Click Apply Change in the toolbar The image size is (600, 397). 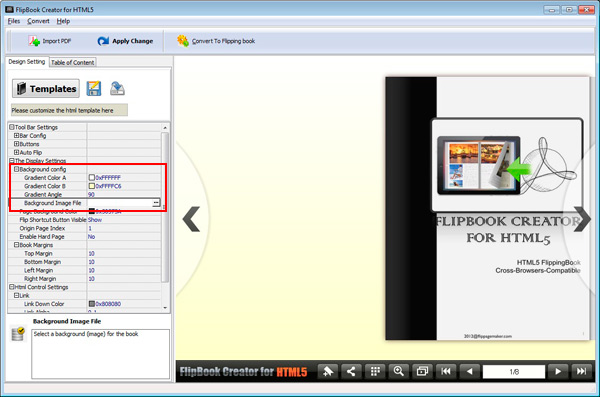[x=125, y=41]
